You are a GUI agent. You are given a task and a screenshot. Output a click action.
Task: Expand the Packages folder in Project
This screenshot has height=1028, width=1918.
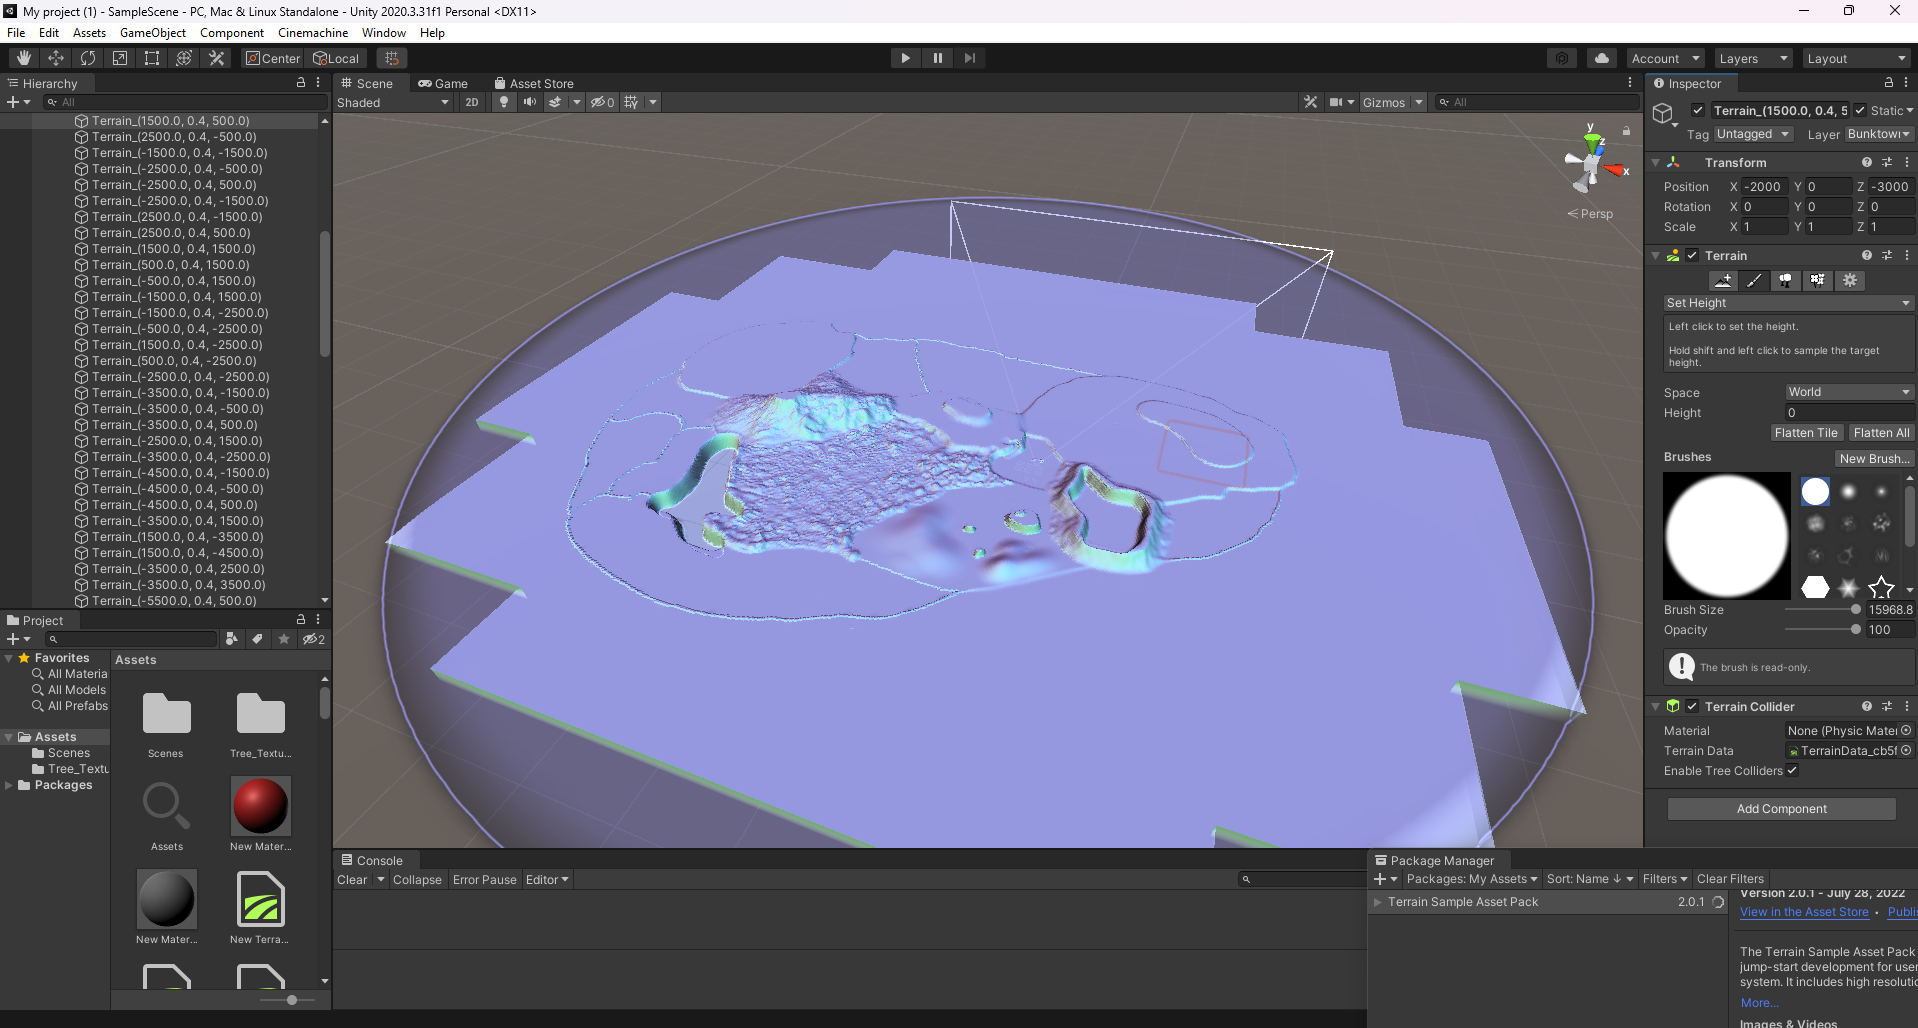pos(9,785)
